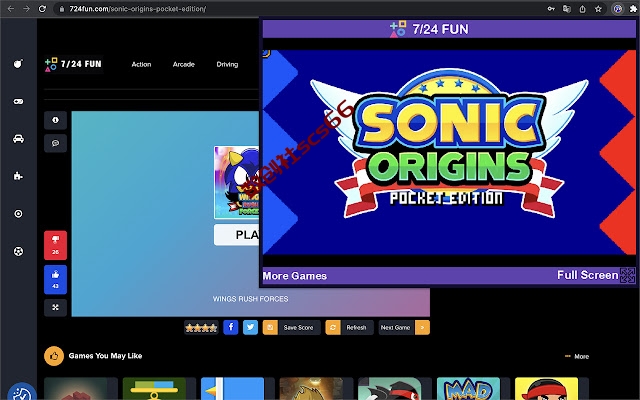Viewport: 640px width, 400px height.
Task: Click the car icon in left sidebar
Action: (18, 139)
